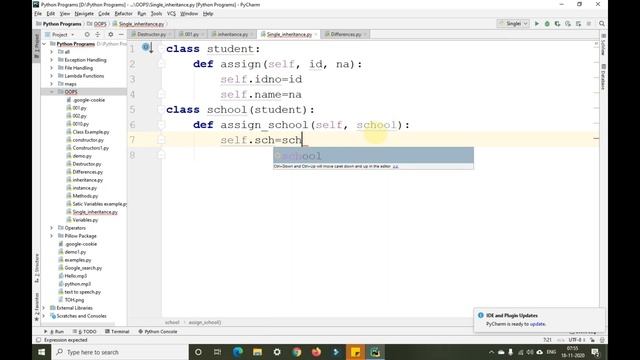
Task: Open the run configuration Single dropdown
Action: (x=513, y=24)
